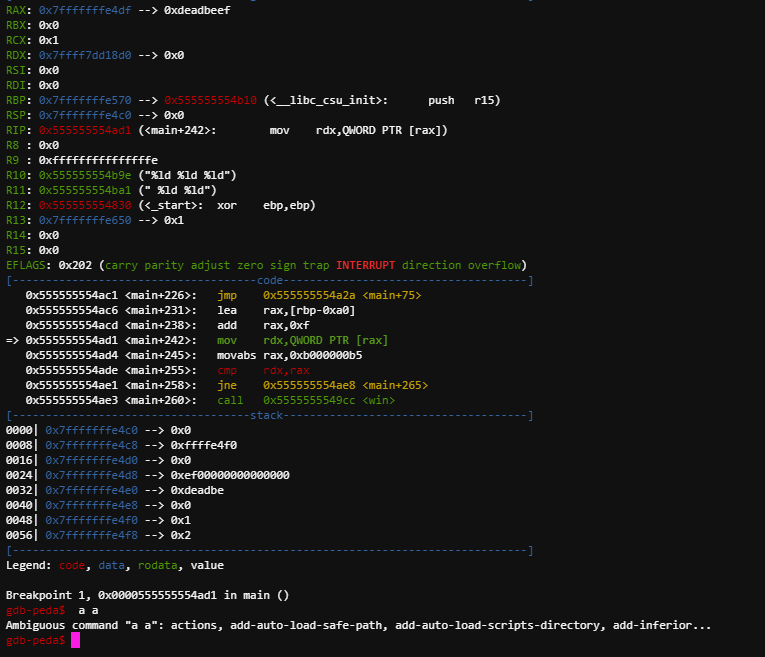The width and height of the screenshot is (765, 657).
Task: Select the green mov rdx,QWORD PTR [rax] instruction
Action: click(x=302, y=340)
